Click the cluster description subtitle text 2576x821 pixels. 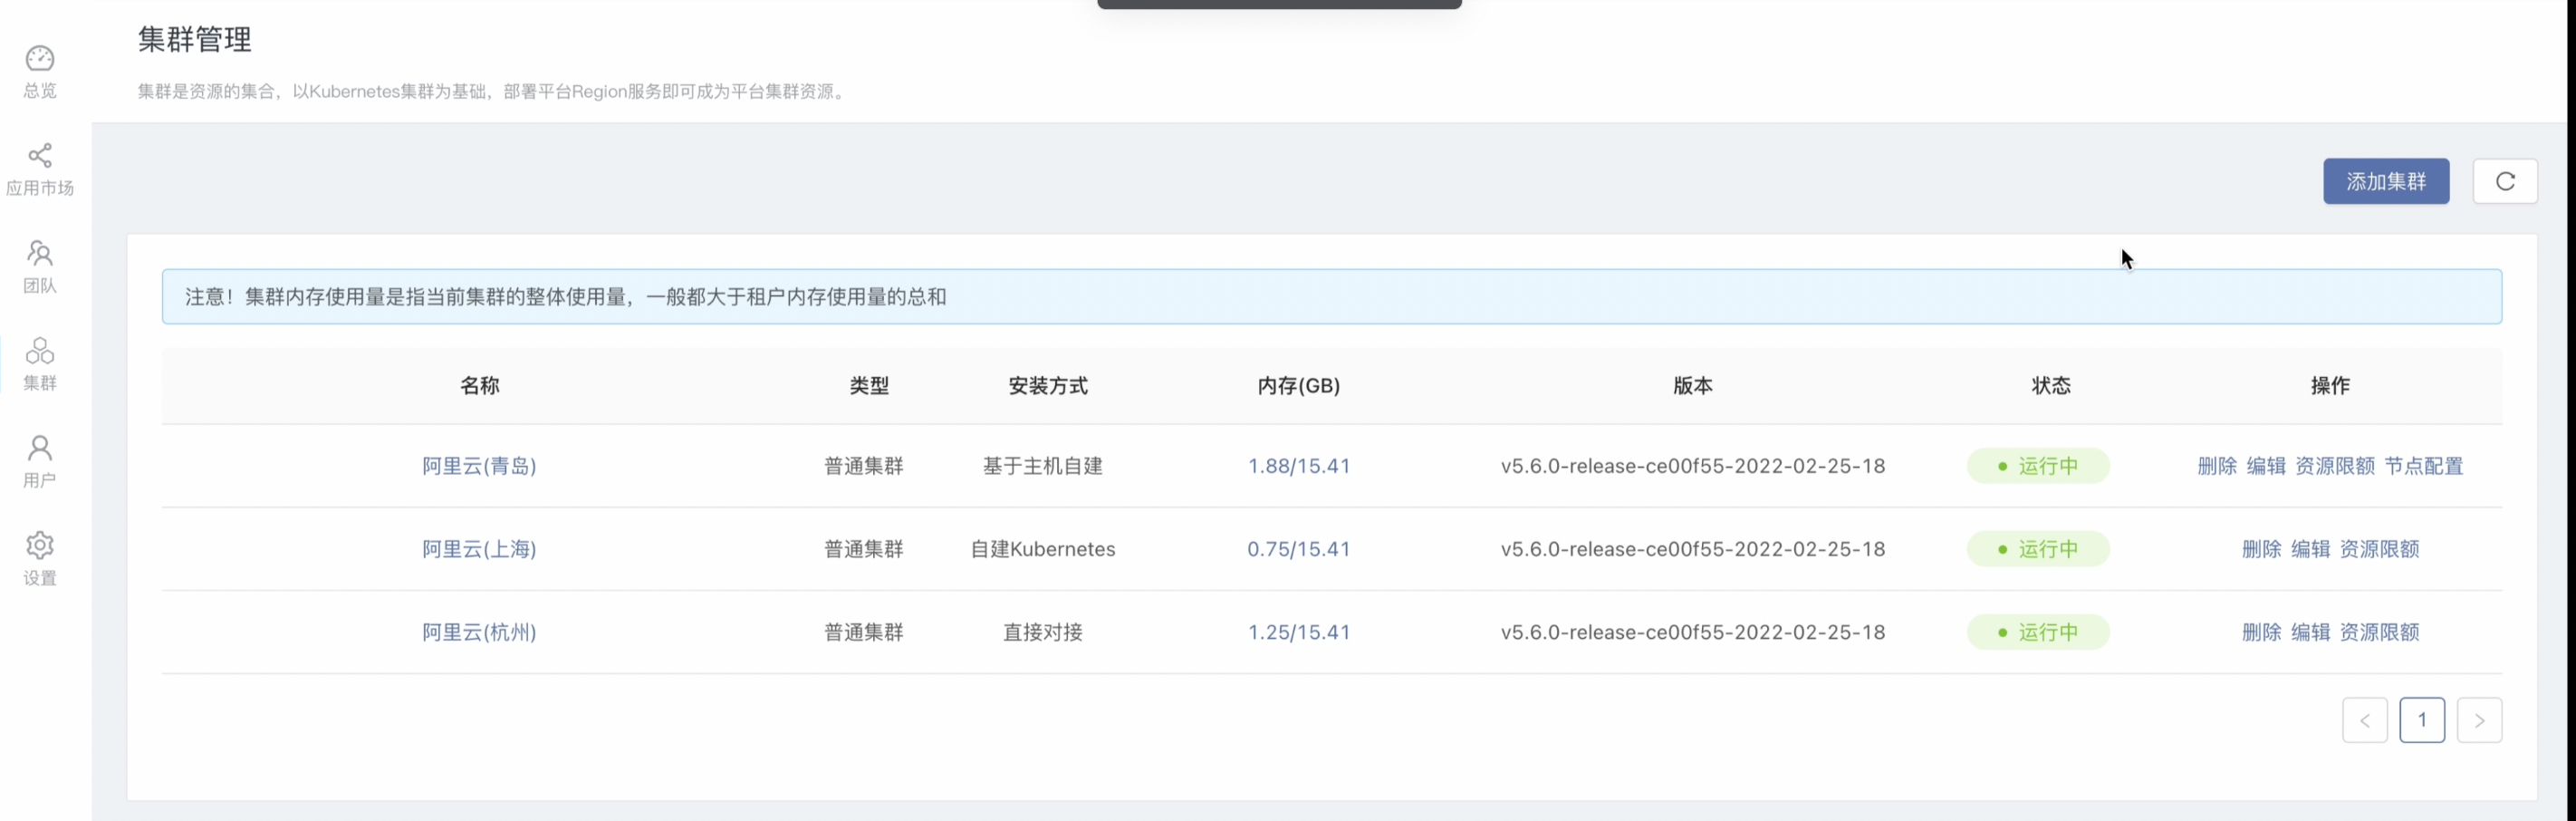(x=493, y=91)
